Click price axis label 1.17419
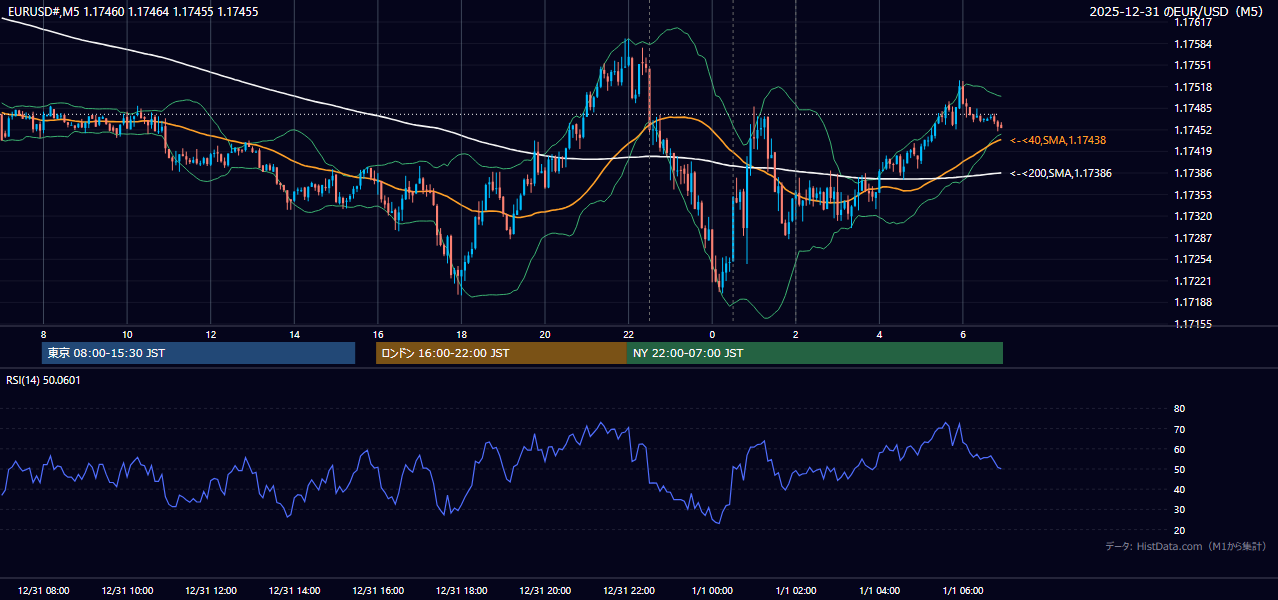1278x600 pixels. point(1192,151)
